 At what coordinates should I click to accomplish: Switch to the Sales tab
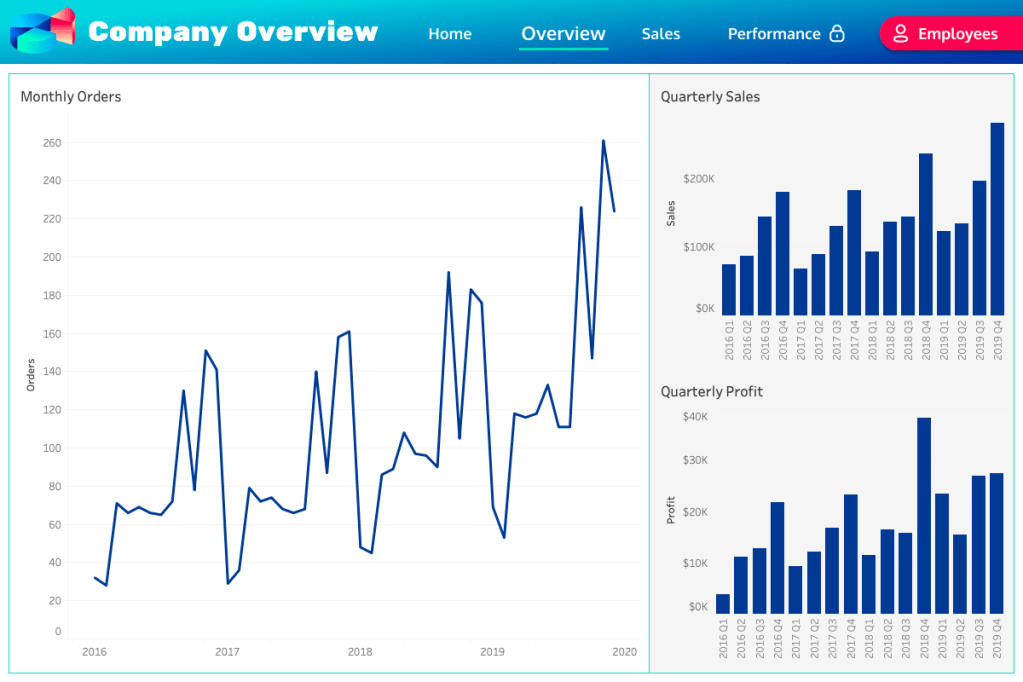pyautogui.click(x=660, y=34)
